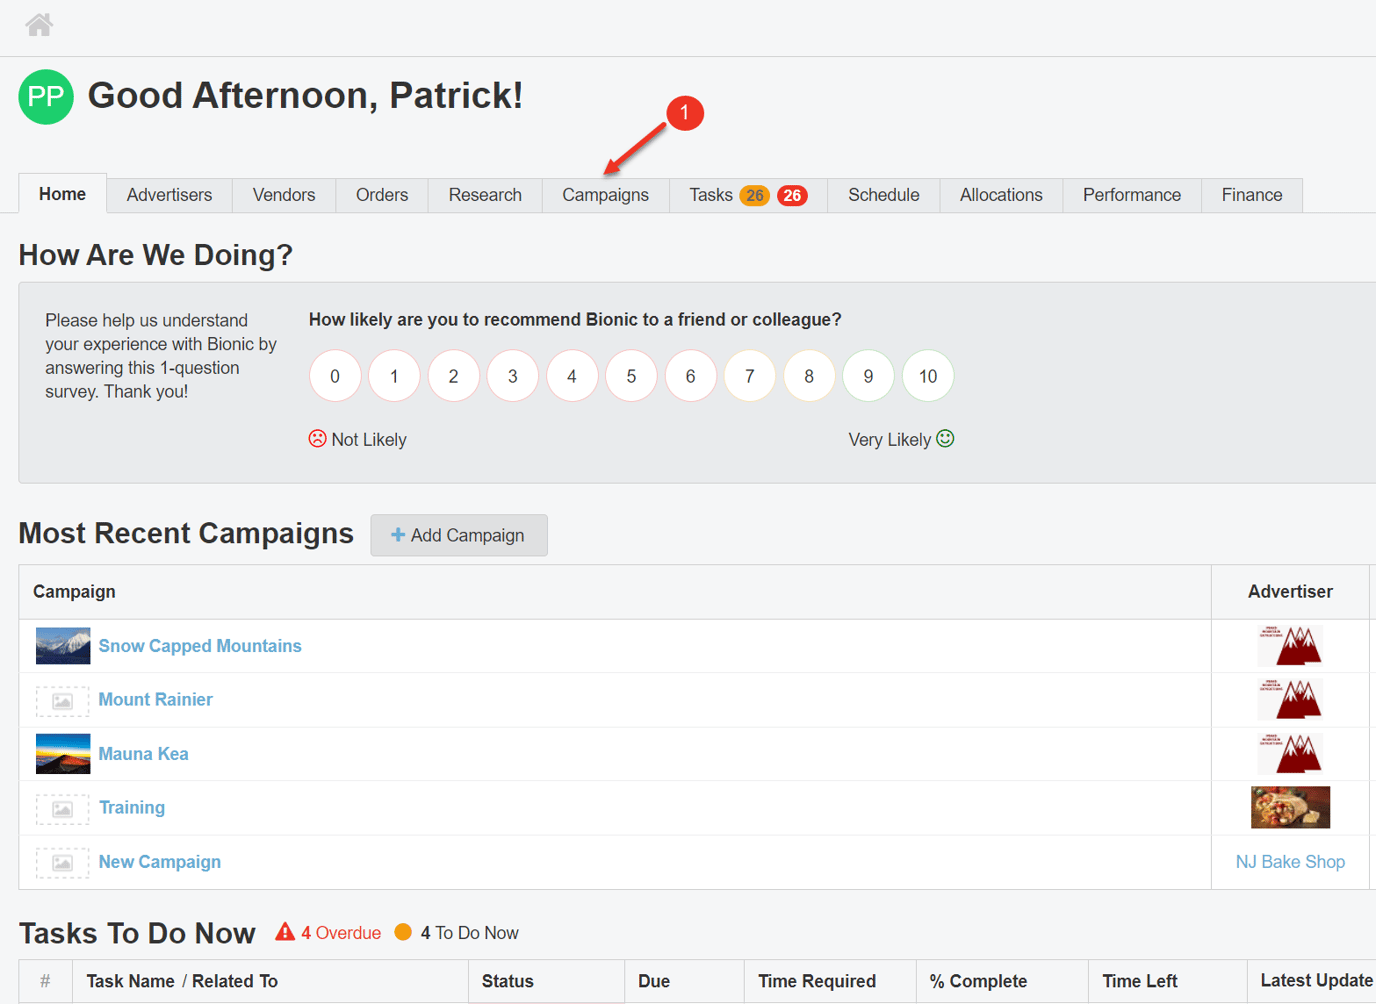
Task: Click the orange To Do Now dot icon
Action: click(x=404, y=931)
